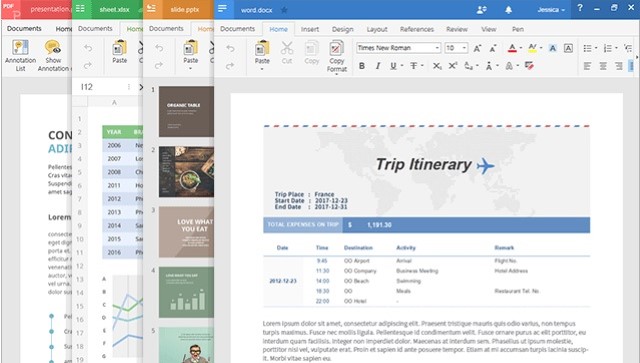This screenshot has width=640, height=363.
Task: Open underline style dropdown arrow
Action: coord(402,66)
